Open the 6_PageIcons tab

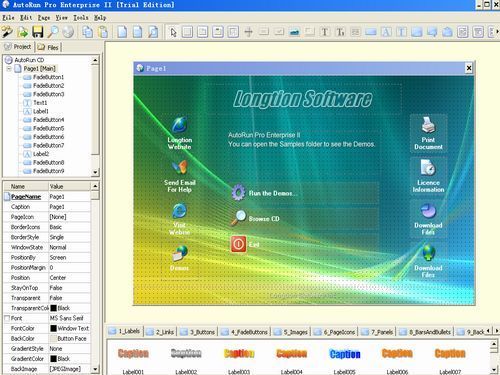(x=334, y=332)
